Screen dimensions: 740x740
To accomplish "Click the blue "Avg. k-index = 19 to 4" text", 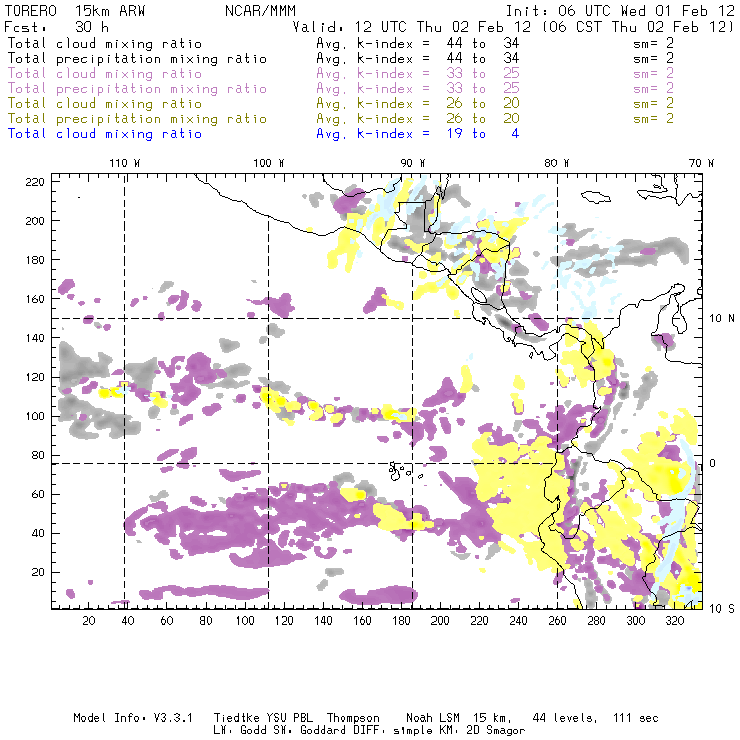I will (x=418, y=134).
